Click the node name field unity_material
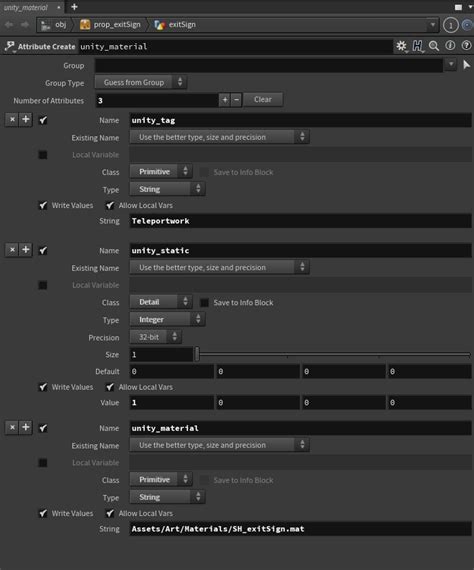 click(x=235, y=47)
